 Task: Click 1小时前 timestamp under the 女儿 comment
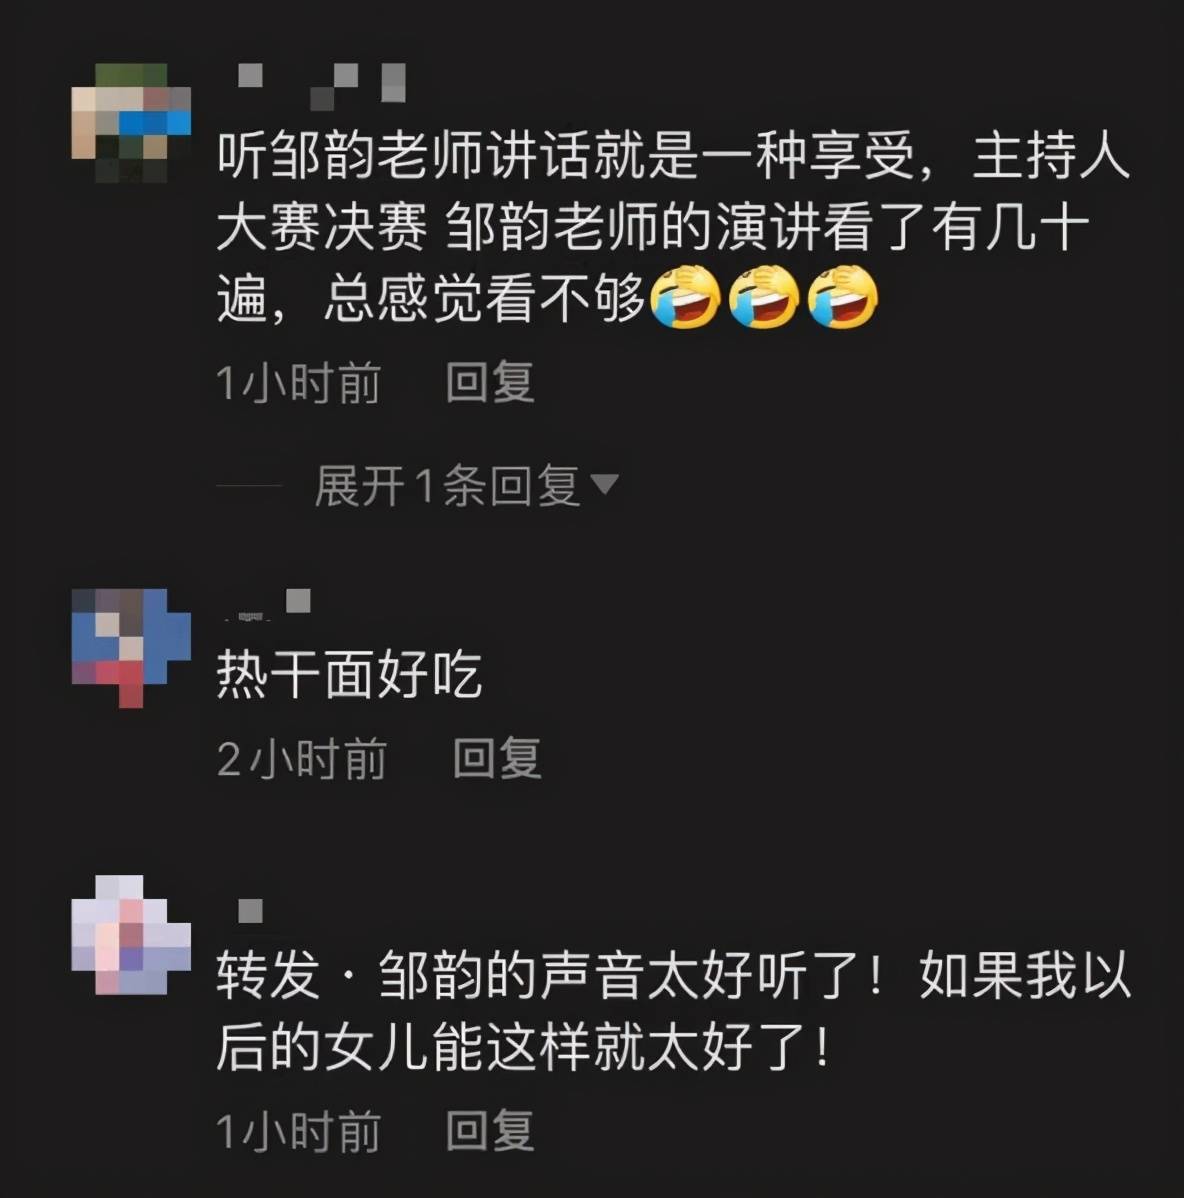[299, 1132]
